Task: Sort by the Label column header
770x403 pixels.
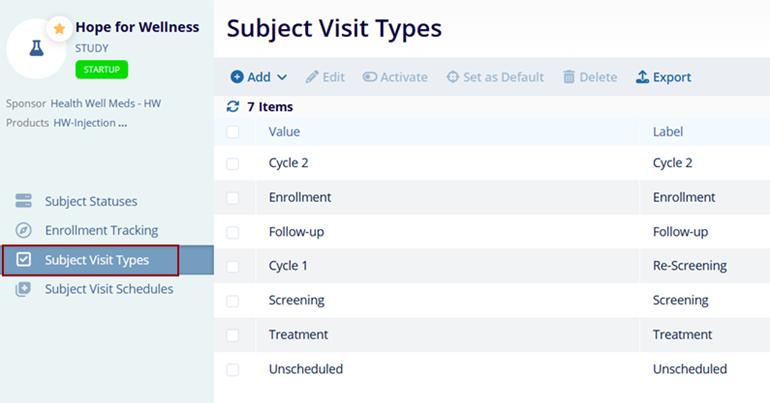Action: [x=667, y=132]
